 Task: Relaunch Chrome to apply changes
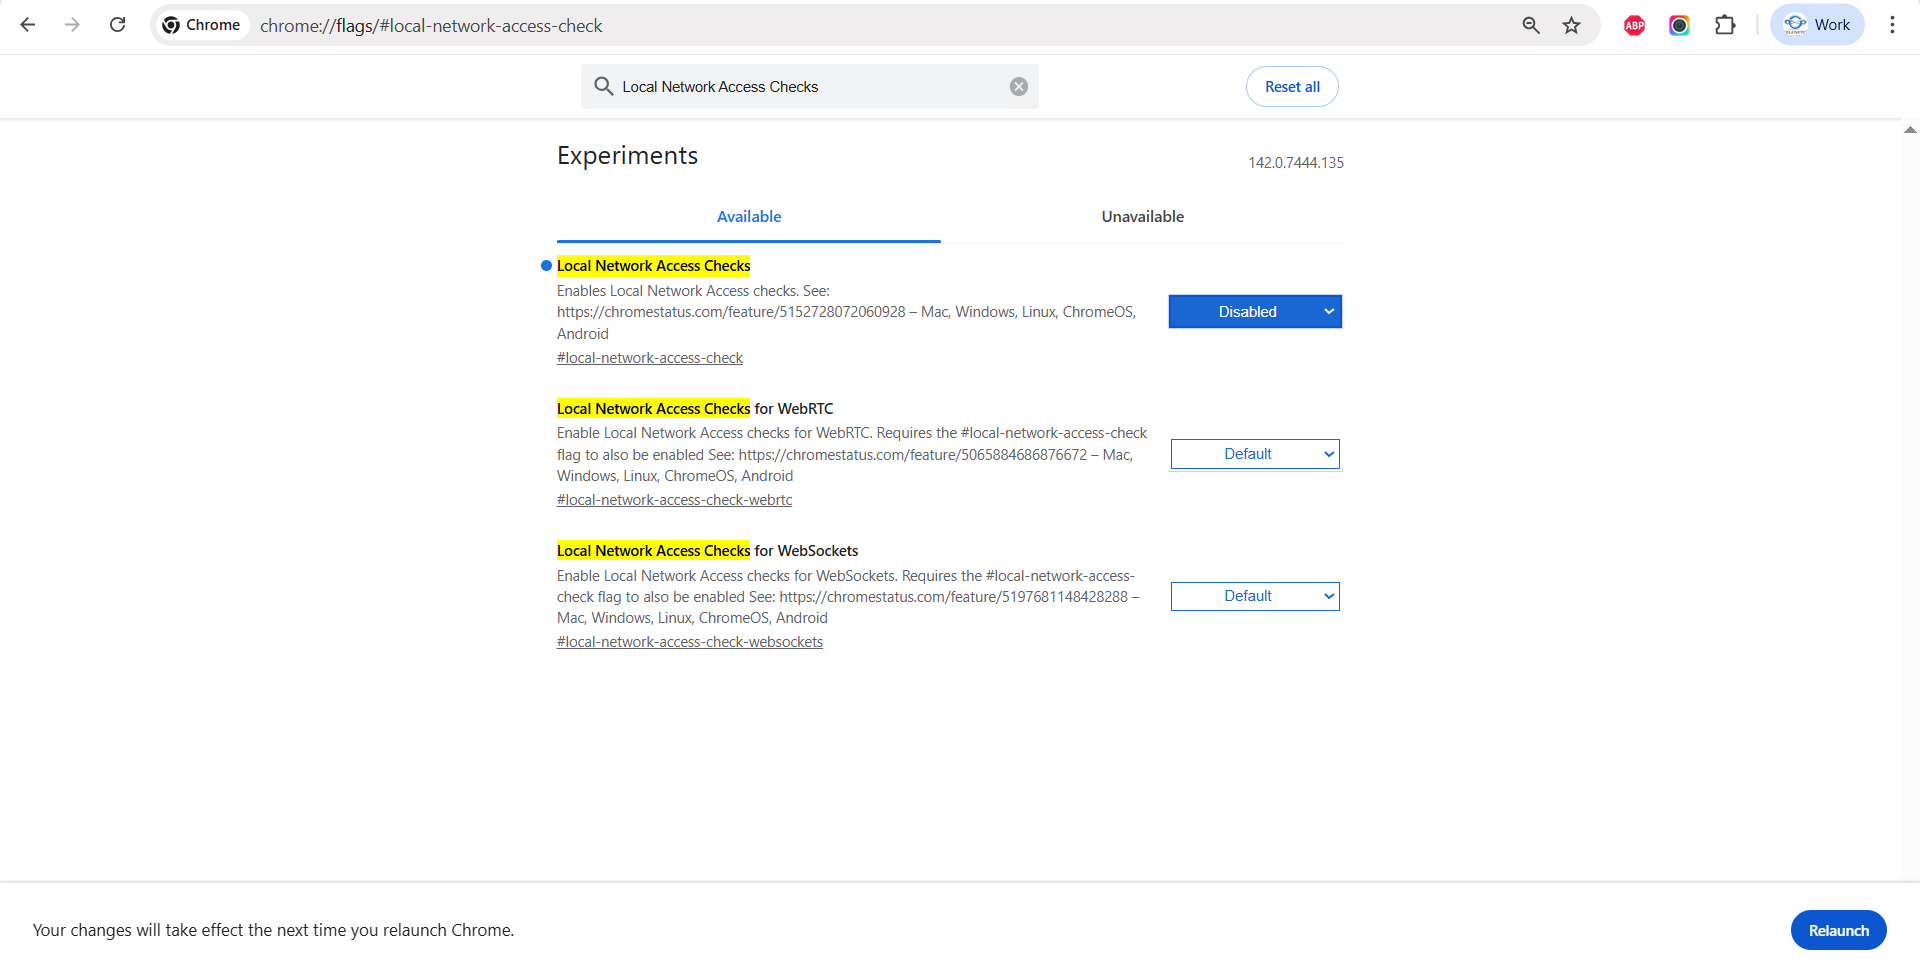coord(1837,930)
